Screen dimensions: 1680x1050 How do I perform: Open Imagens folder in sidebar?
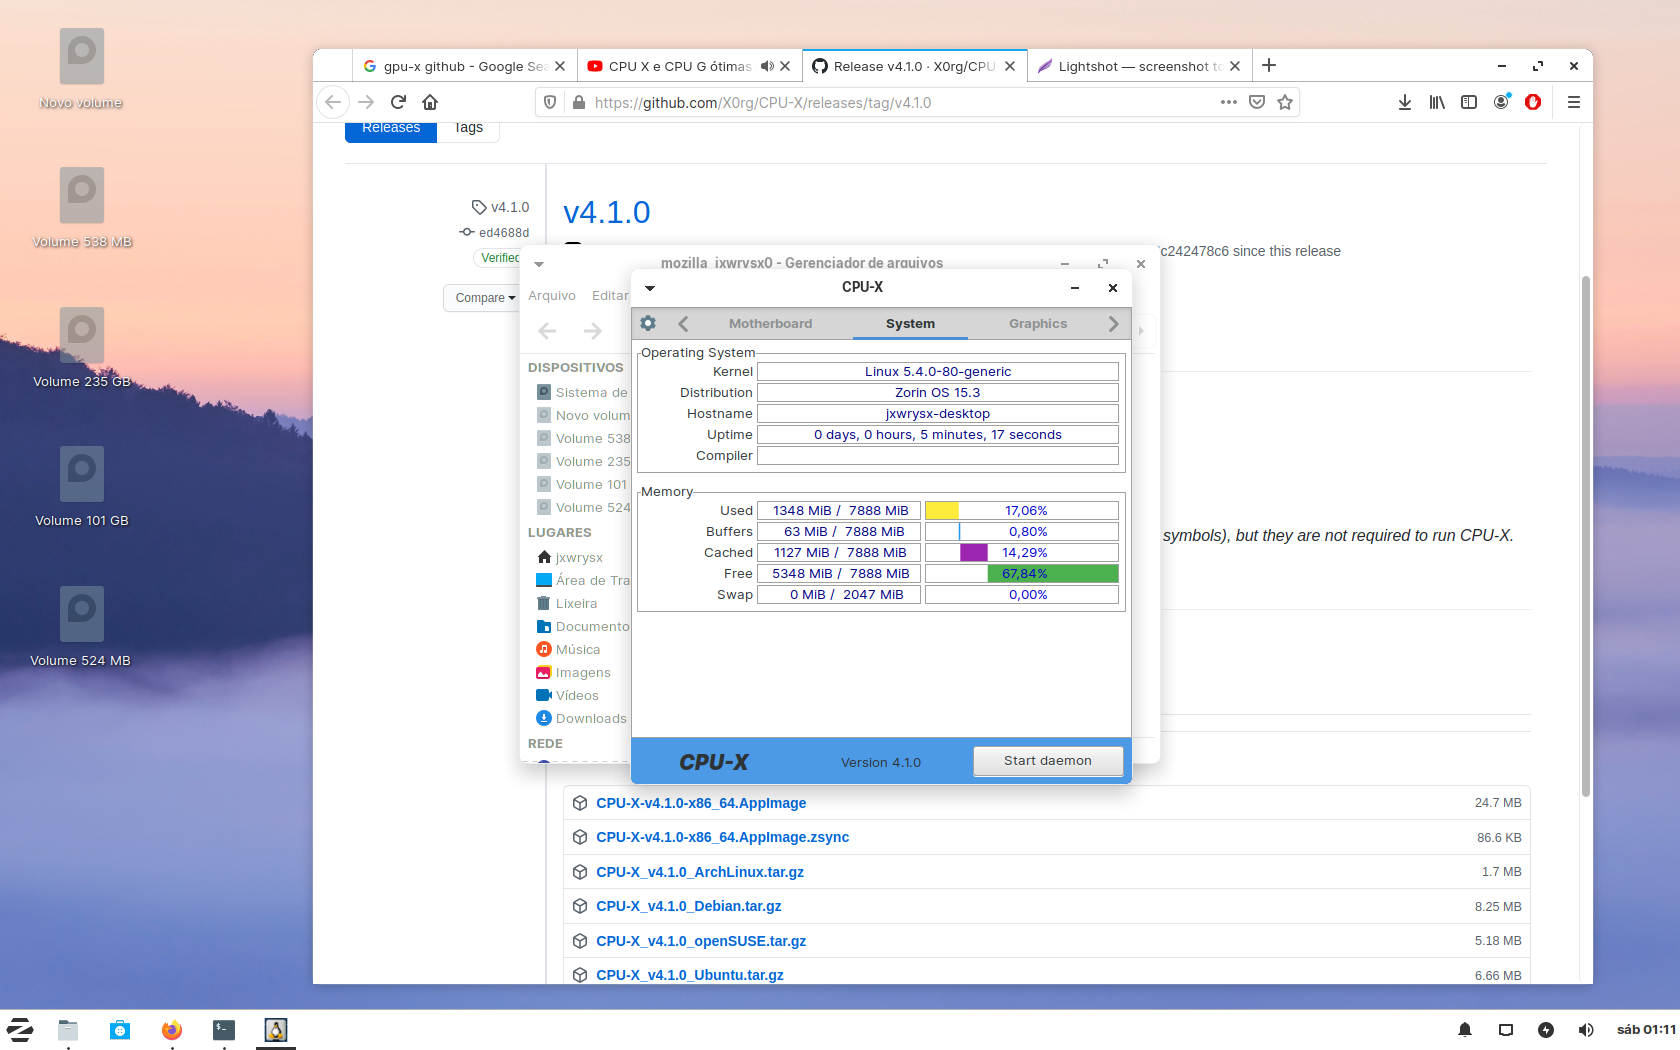pos(583,673)
